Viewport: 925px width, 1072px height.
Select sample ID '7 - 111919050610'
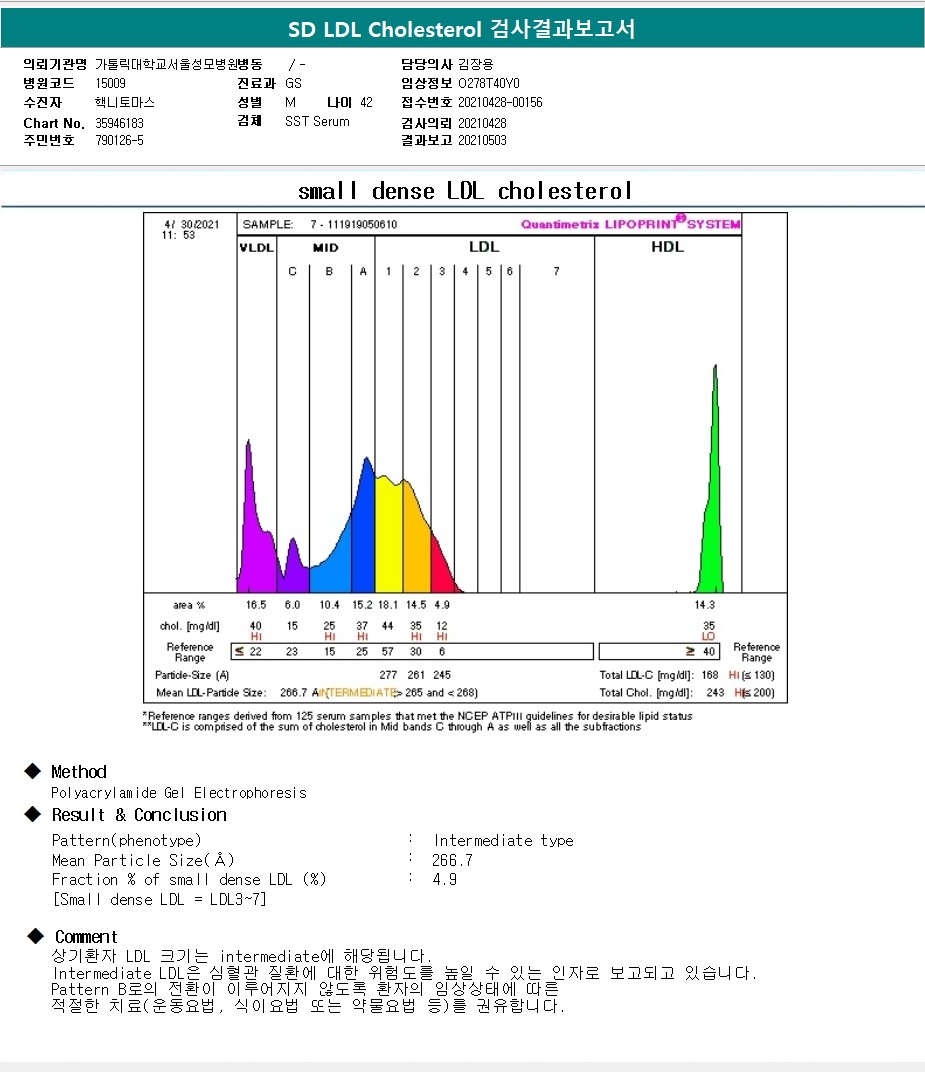(353, 224)
